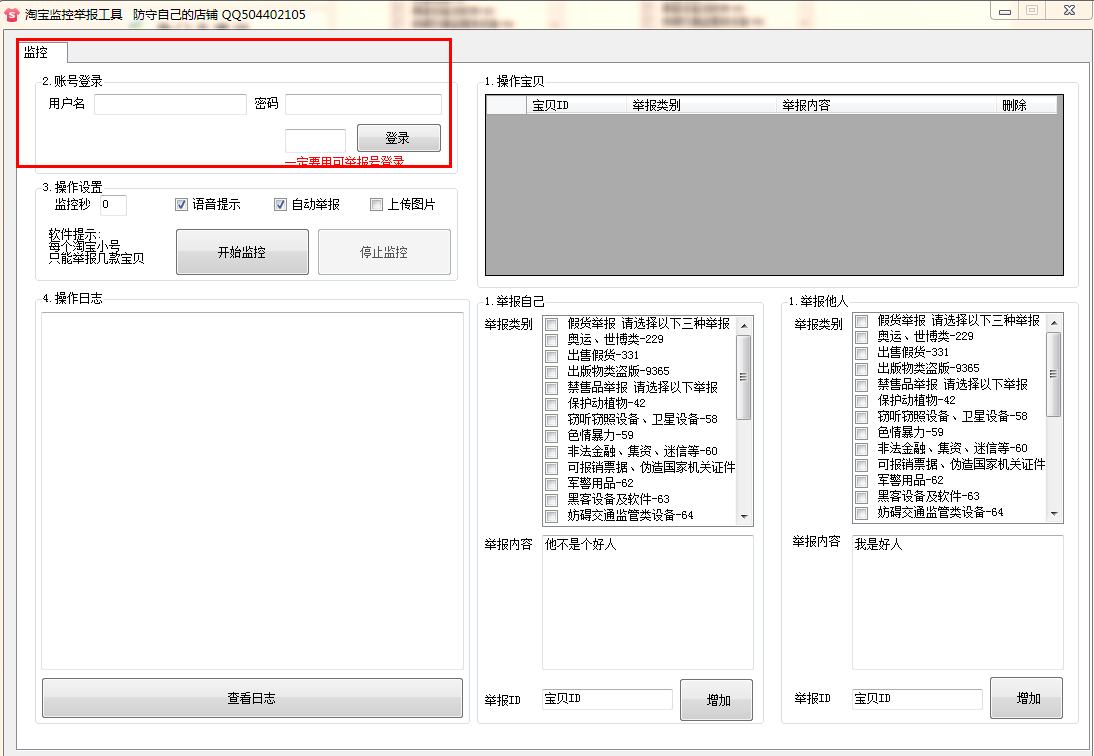This screenshot has width=1094, height=756.
Task: Click the 举报他人 list scrollbar thumb
Action: 1054,375
